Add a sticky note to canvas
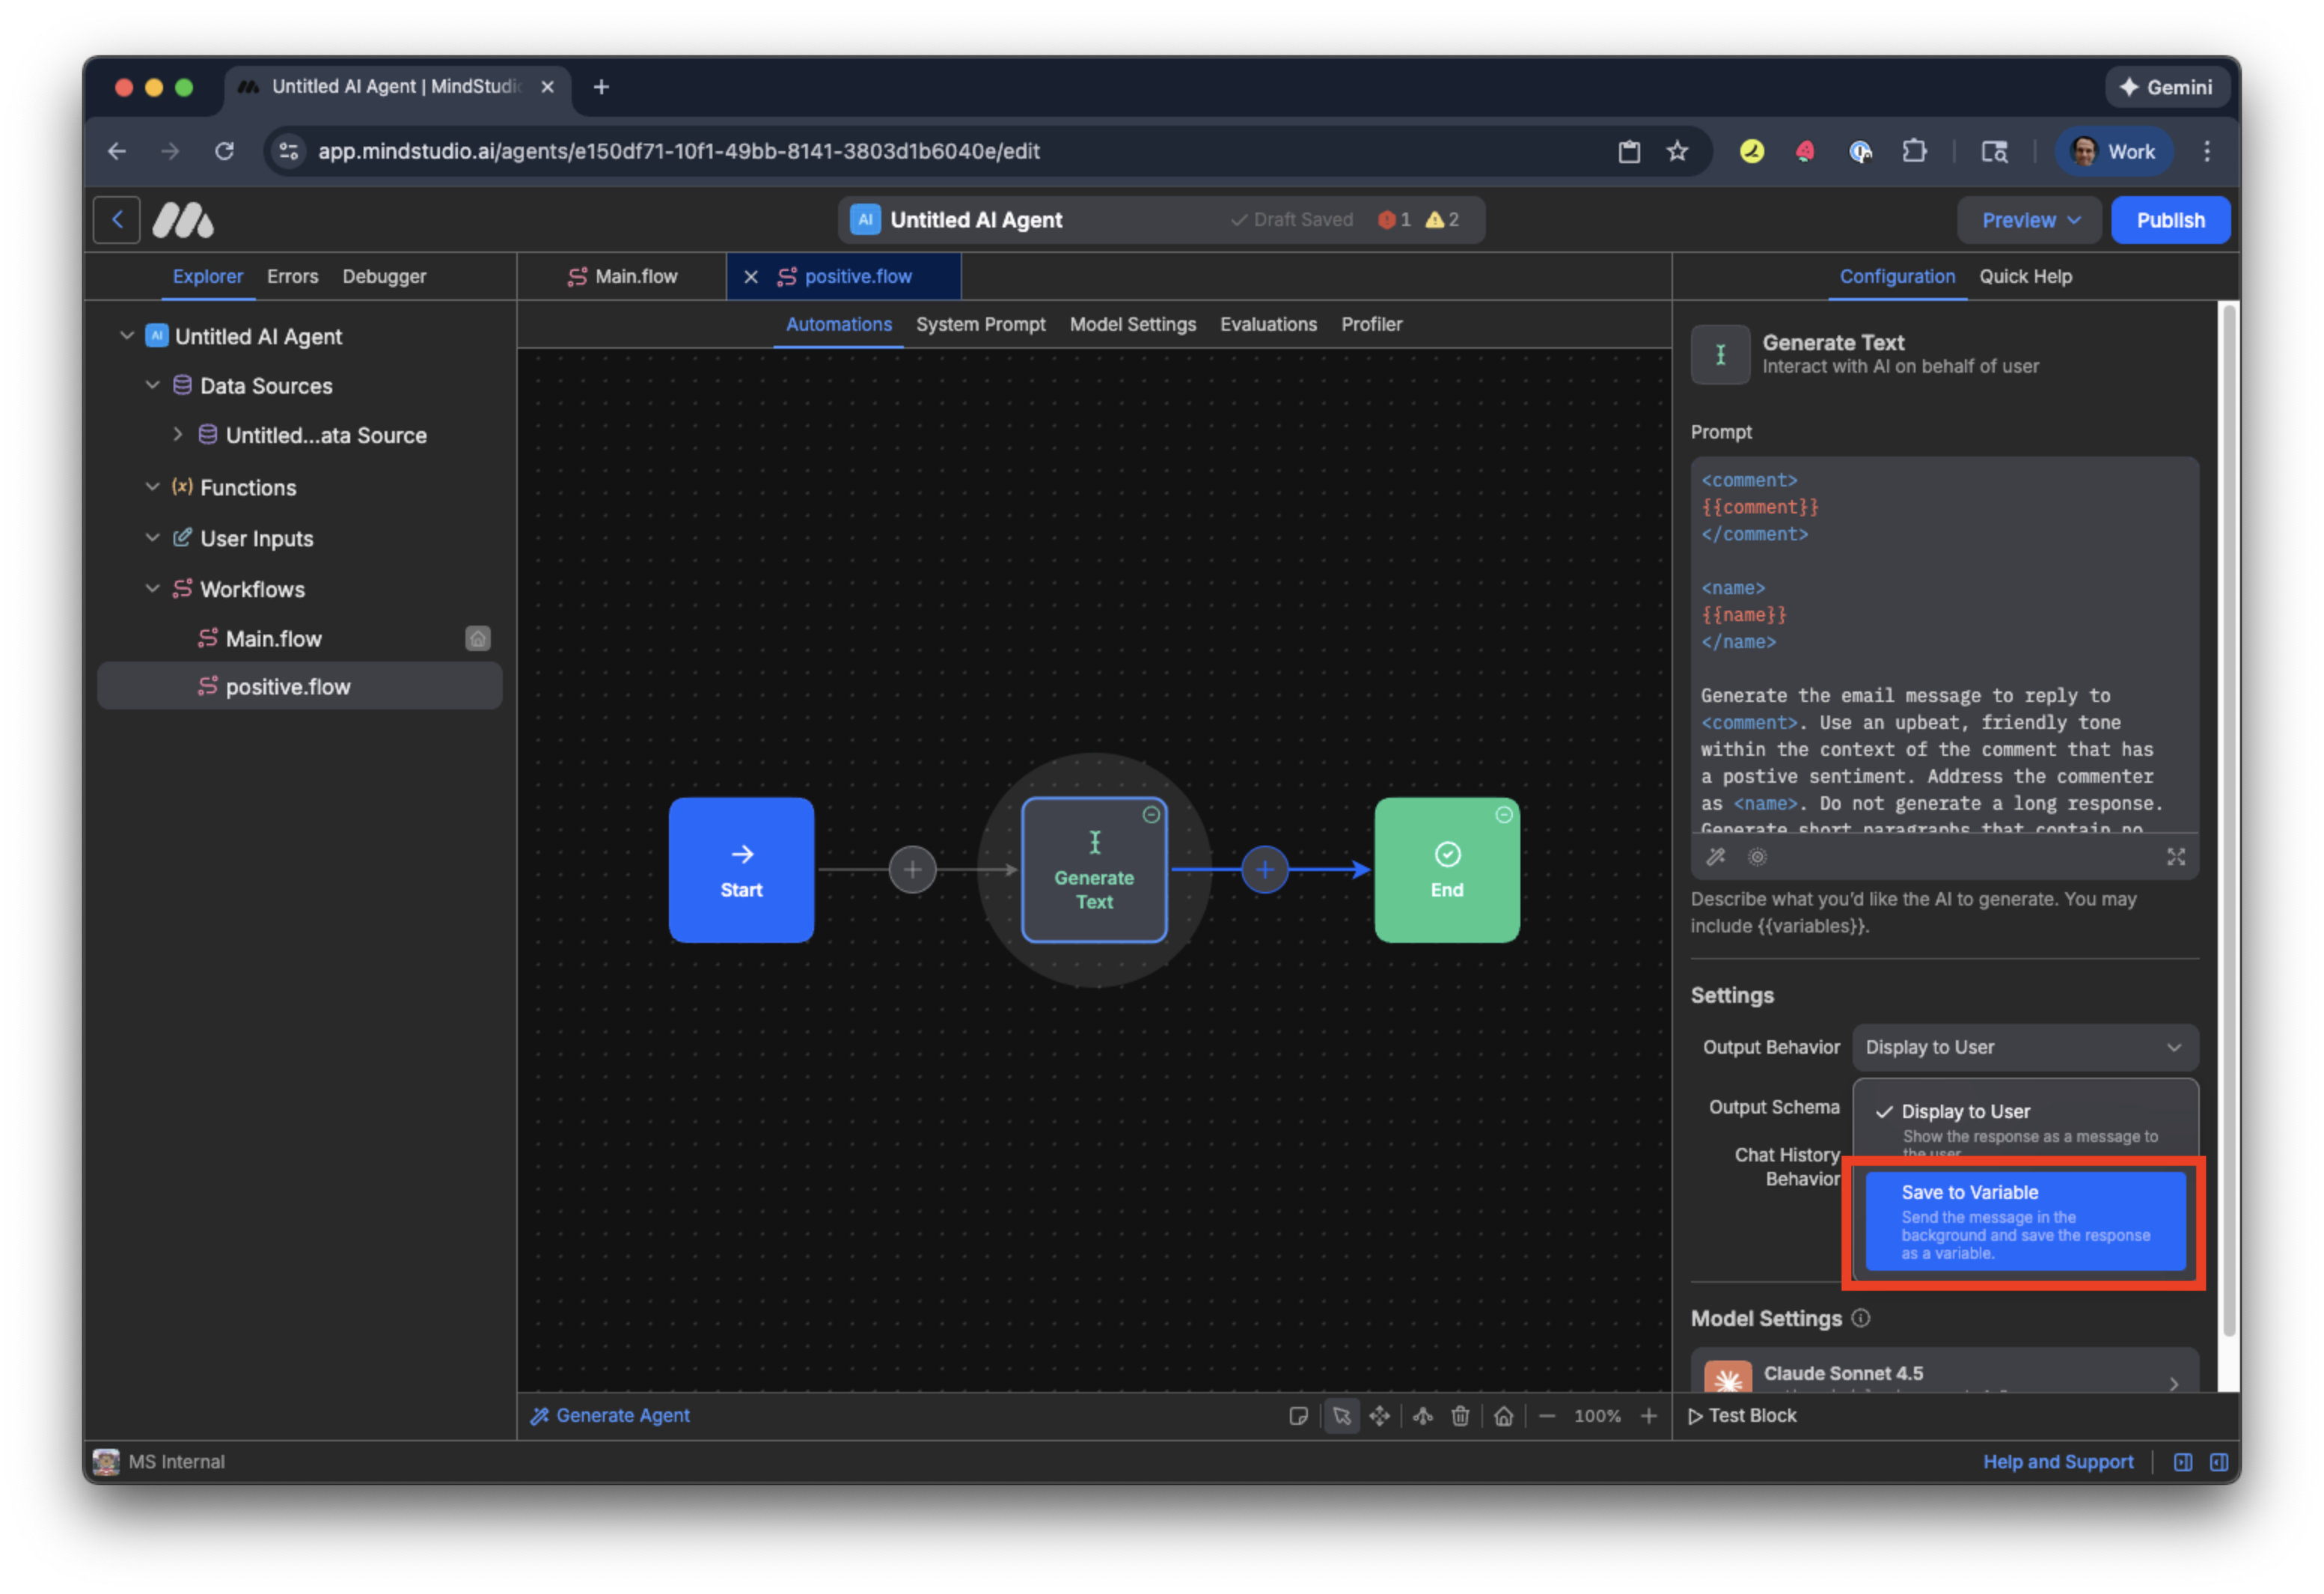 (x=1298, y=1416)
